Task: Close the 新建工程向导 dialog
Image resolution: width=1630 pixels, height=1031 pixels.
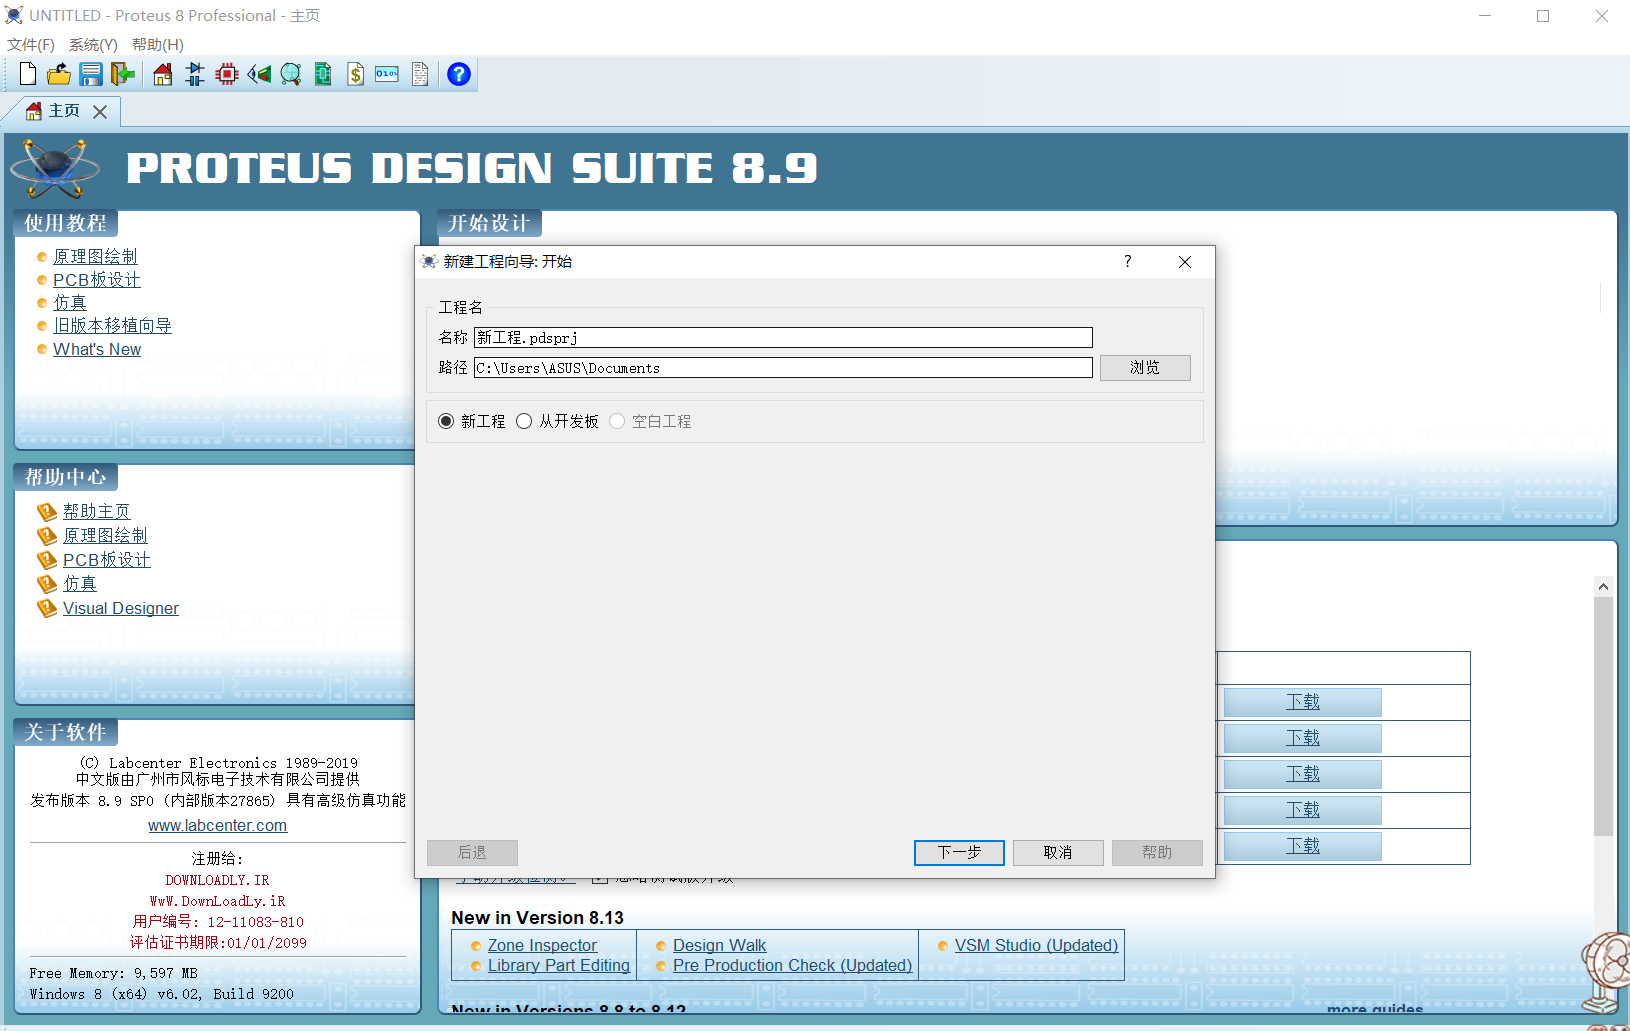Action: coord(1185,262)
